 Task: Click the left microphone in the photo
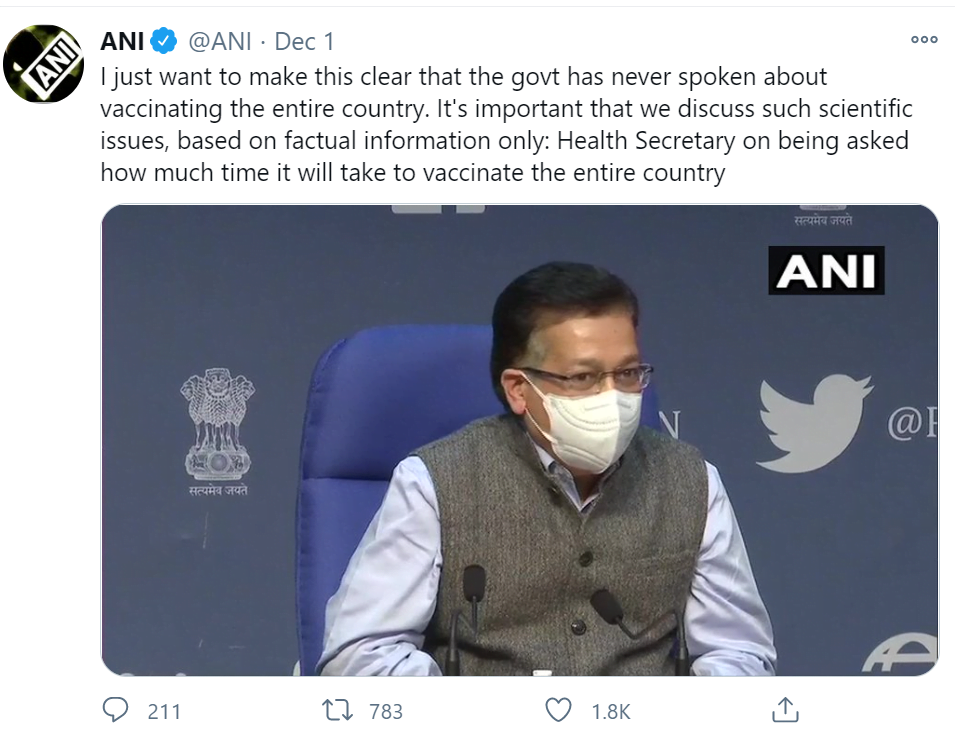point(473,590)
